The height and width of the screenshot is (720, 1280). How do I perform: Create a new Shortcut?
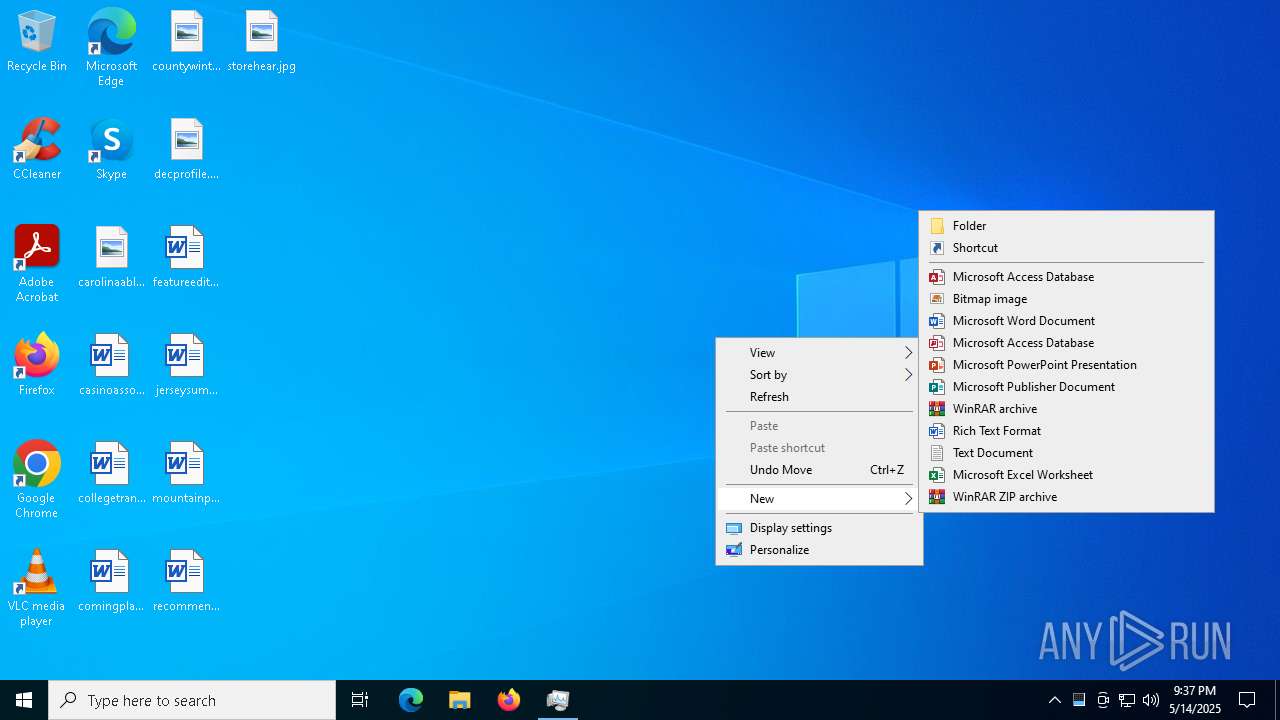tap(1066, 247)
